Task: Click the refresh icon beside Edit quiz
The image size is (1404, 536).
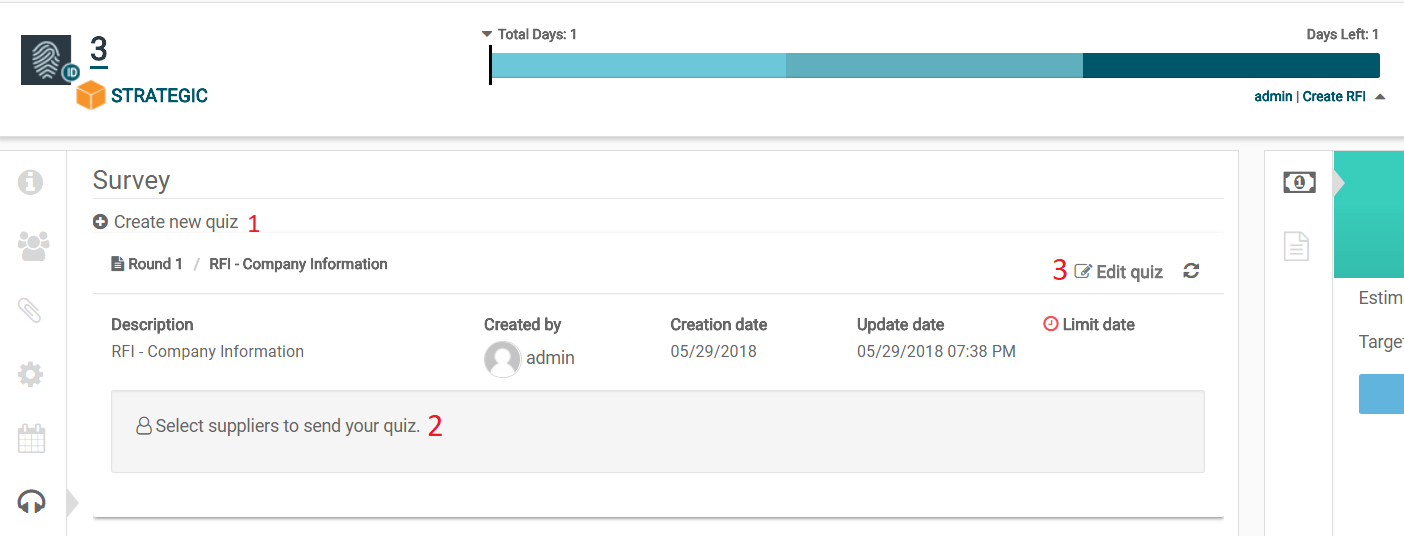Action: [1191, 271]
